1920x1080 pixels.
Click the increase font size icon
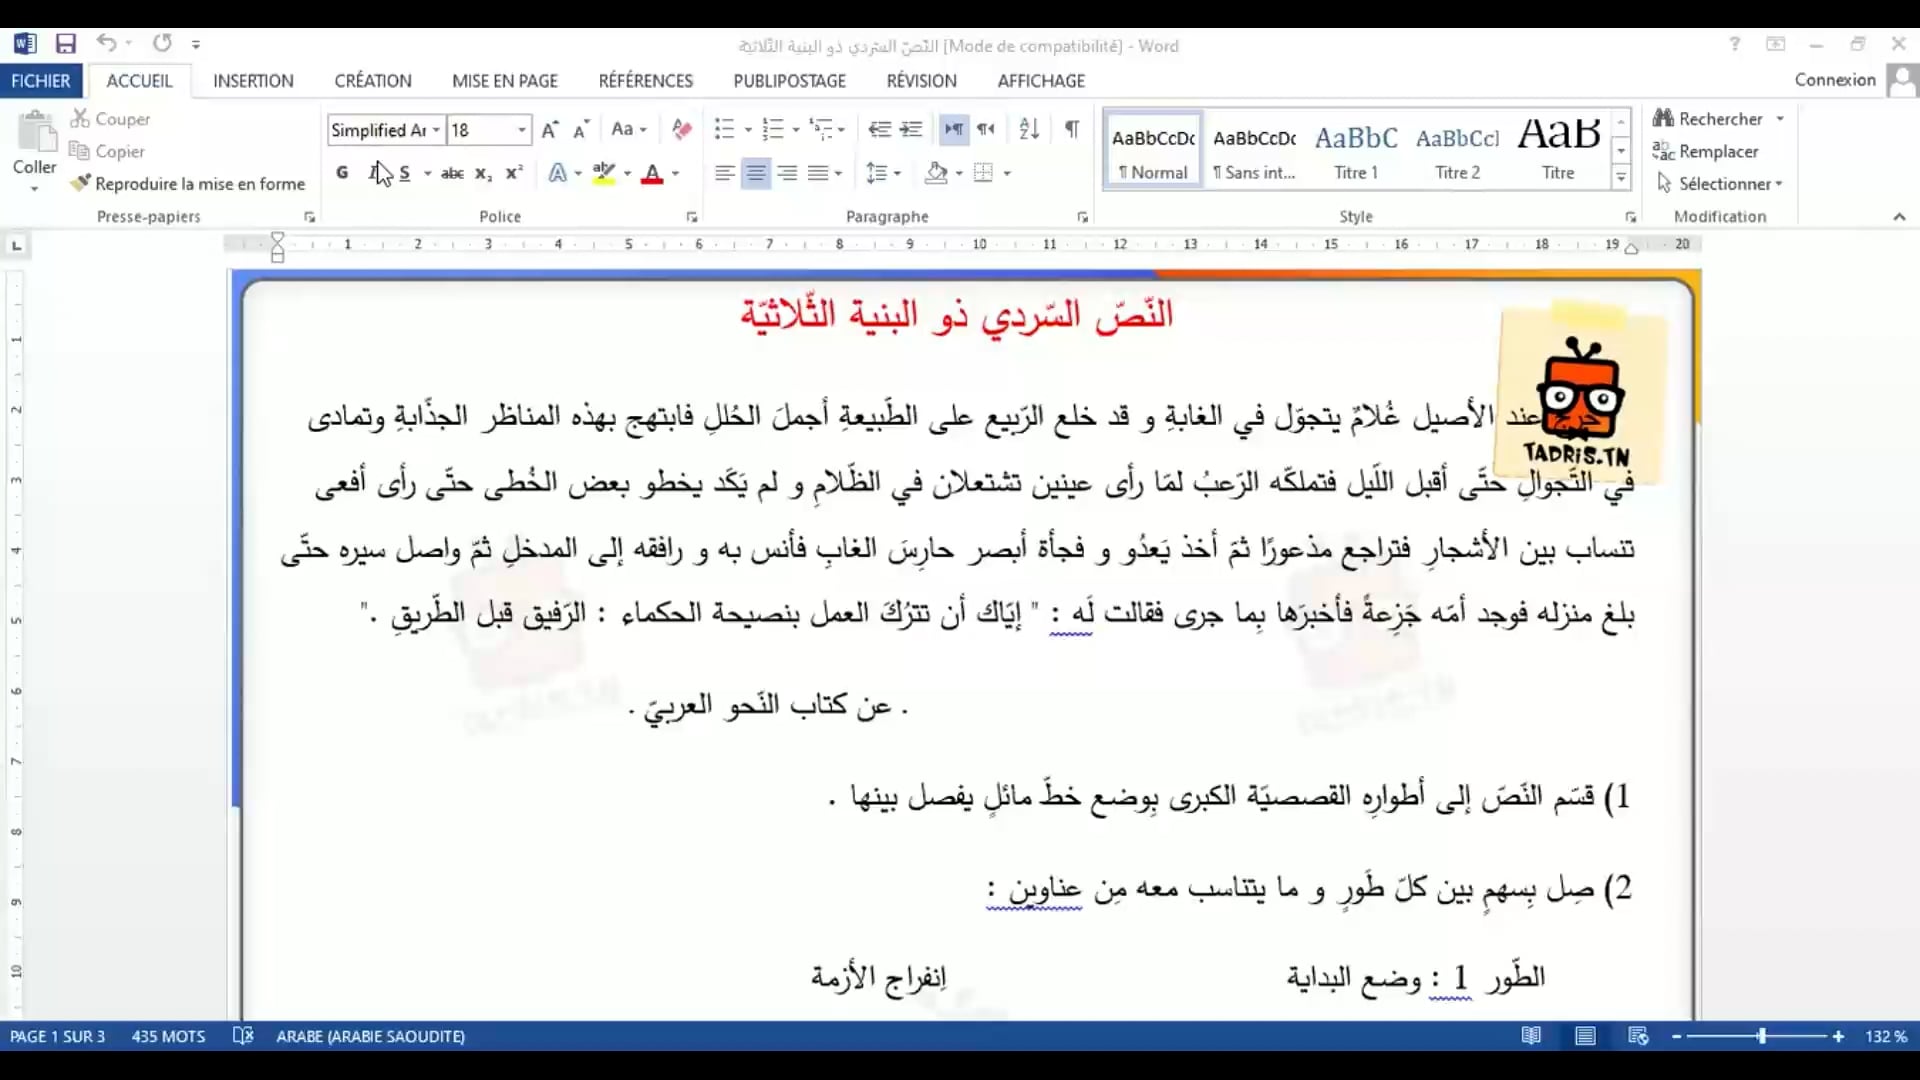tap(549, 130)
